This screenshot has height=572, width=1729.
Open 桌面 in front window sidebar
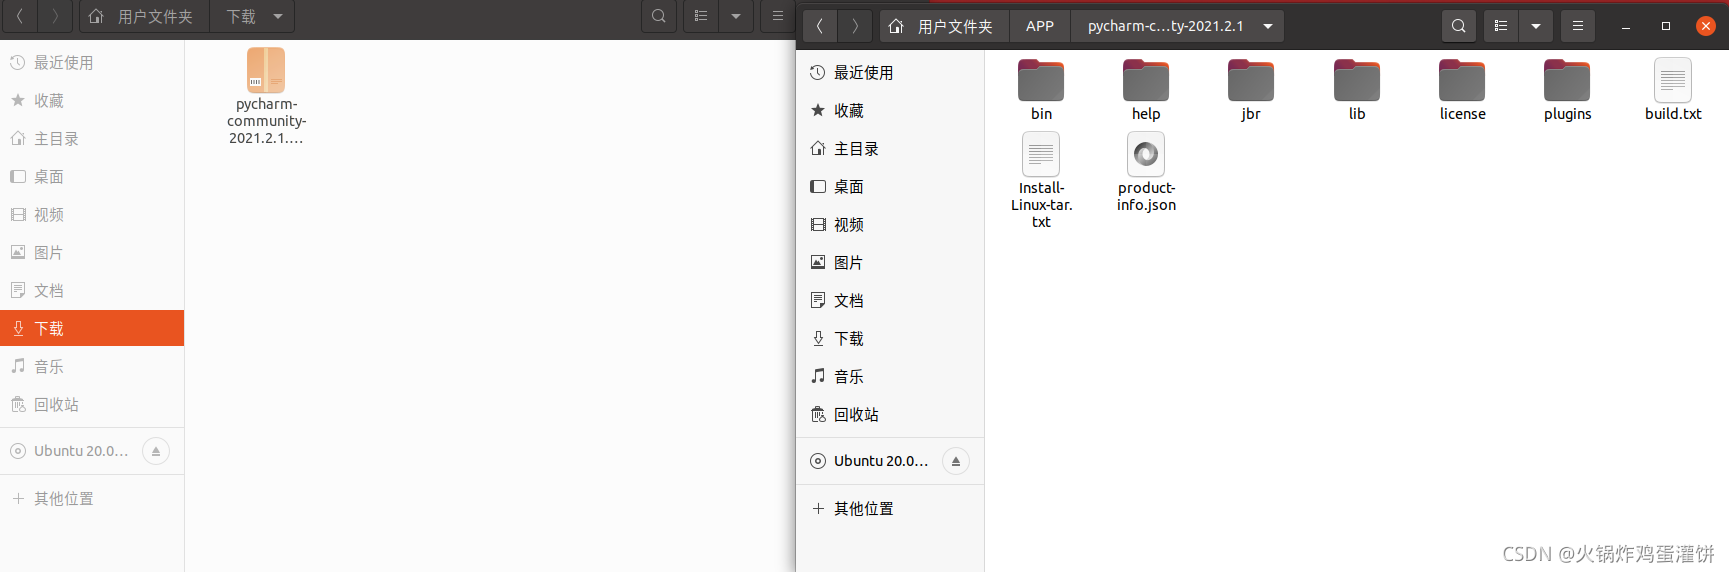click(x=890, y=186)
